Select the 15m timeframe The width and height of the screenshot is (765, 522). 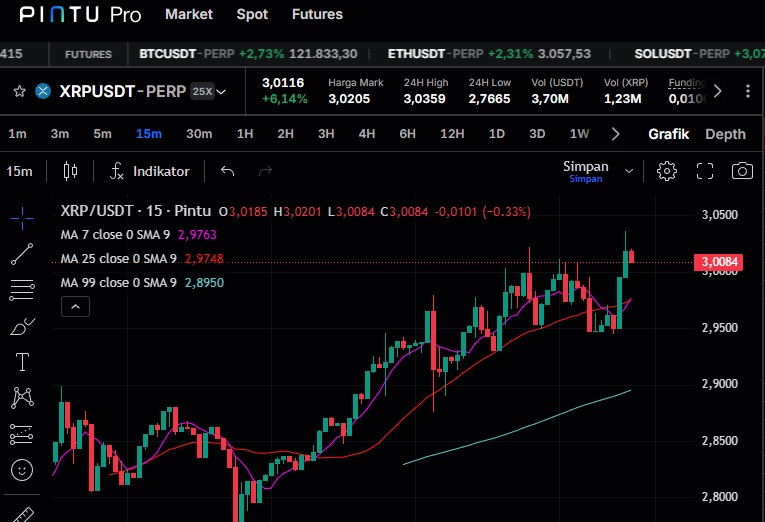(x=149, y=134)
